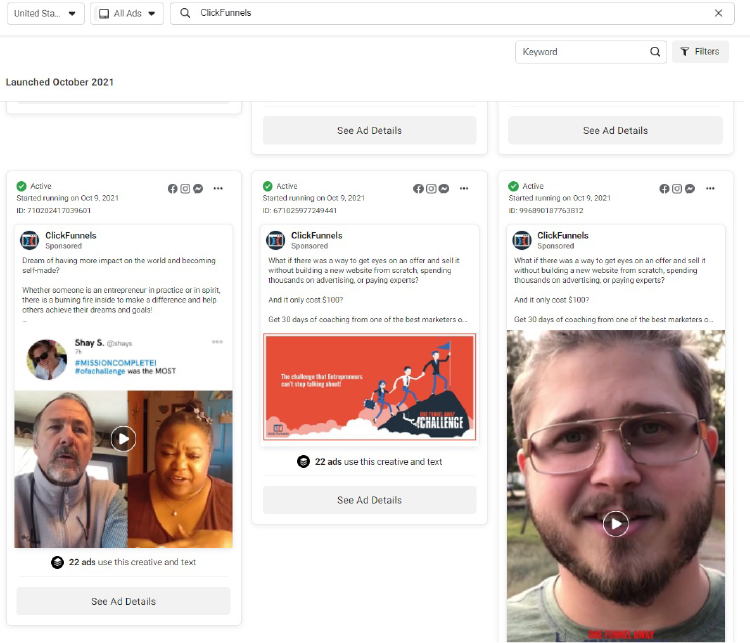The width and height of the screenshot is (750, 643).
Task: Click 'Dream of having more impact' ad text
Action: coord(119,266)
